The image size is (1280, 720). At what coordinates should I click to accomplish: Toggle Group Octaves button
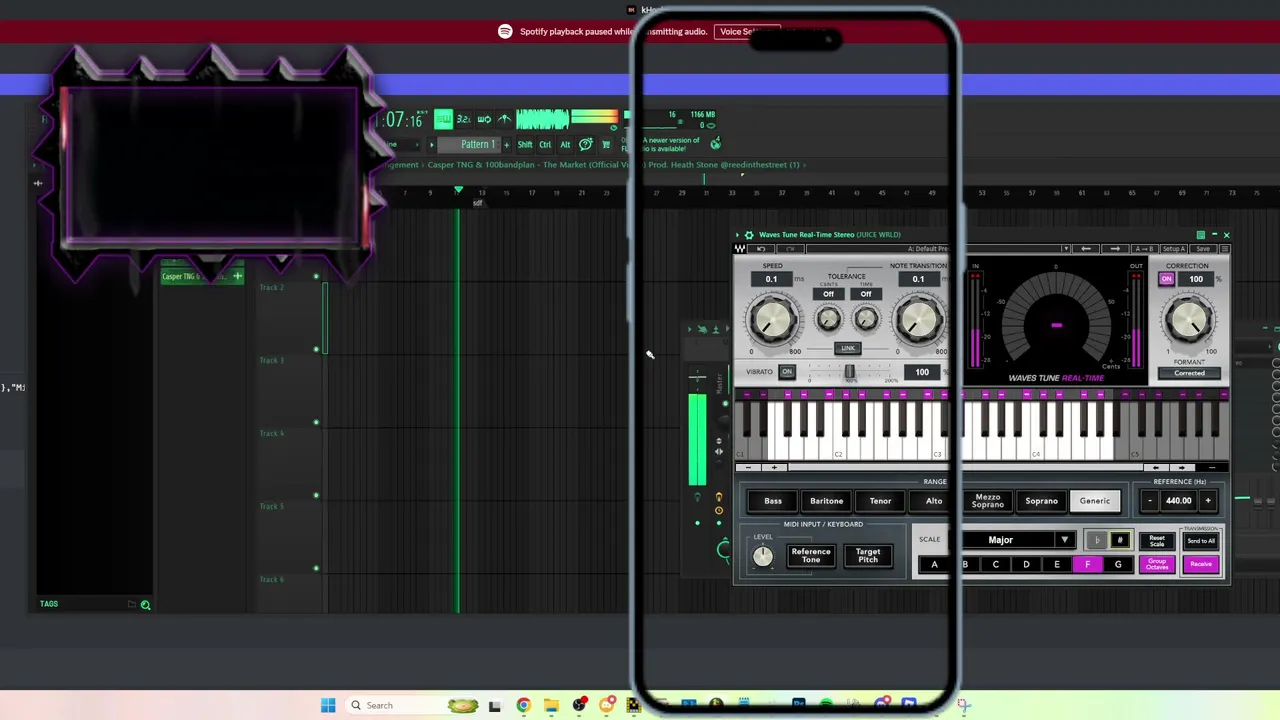coord(1157,564)
